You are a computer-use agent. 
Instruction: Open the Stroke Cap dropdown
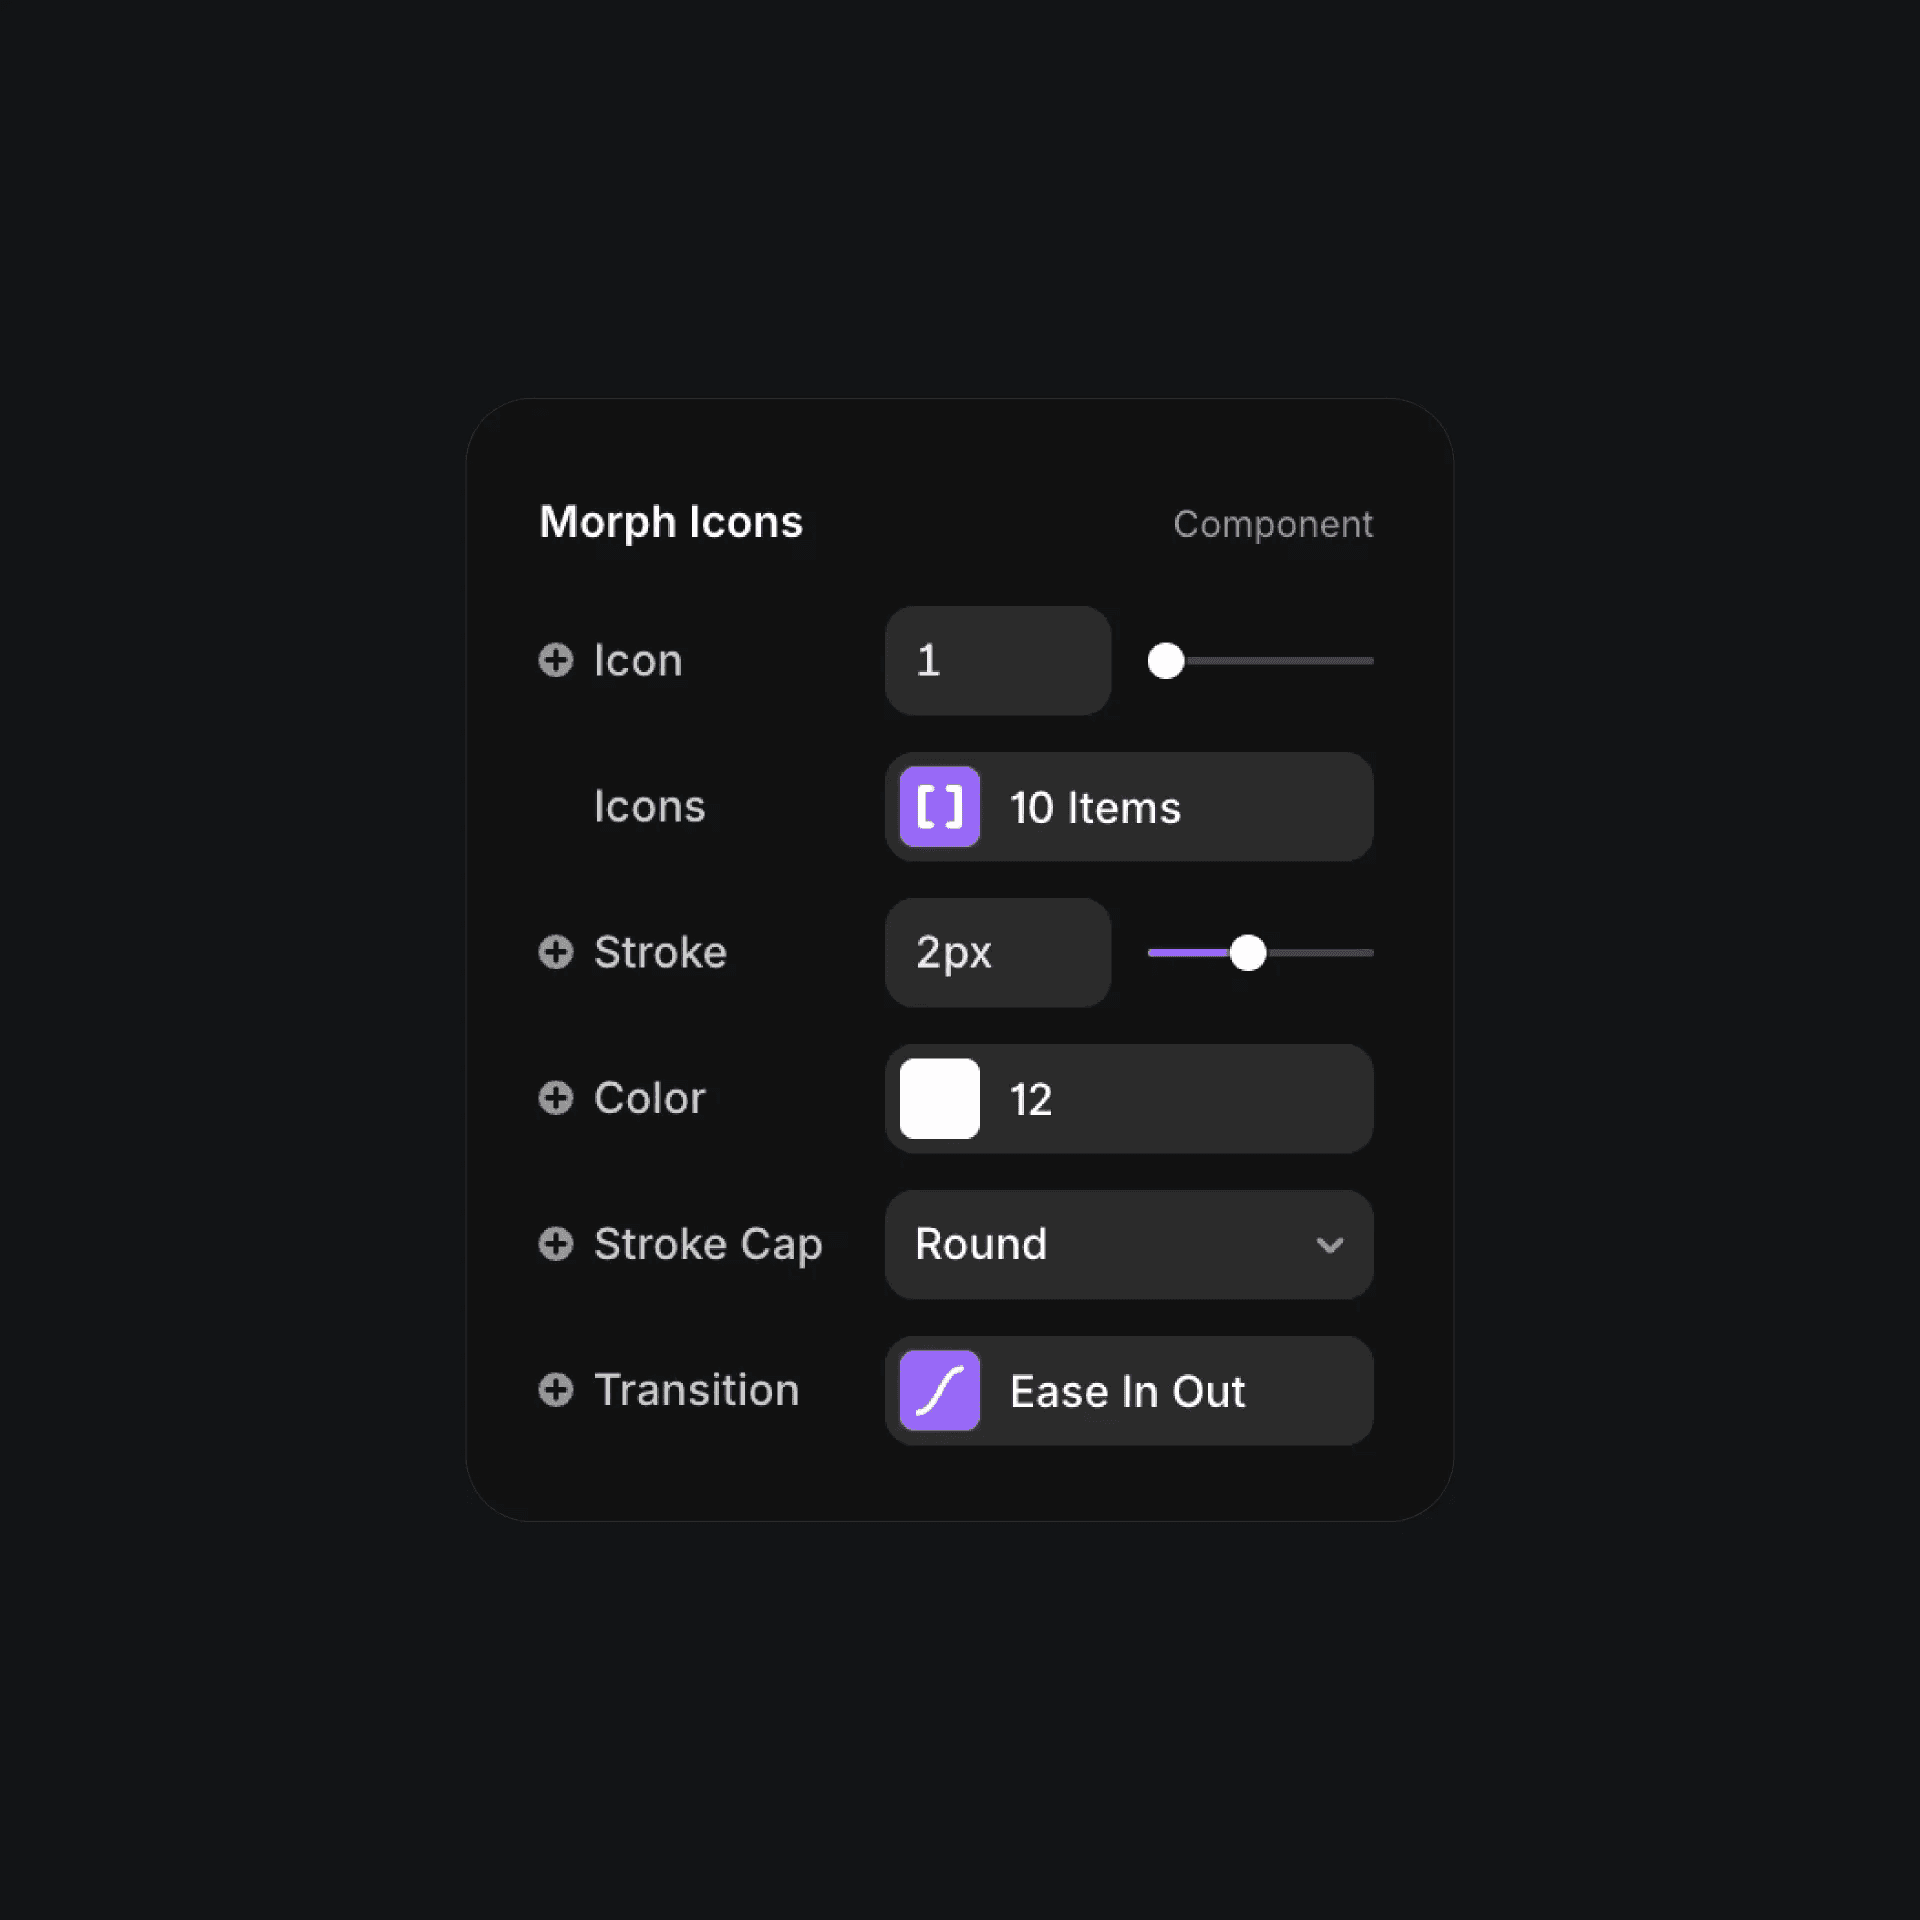click(1128, 1244)
